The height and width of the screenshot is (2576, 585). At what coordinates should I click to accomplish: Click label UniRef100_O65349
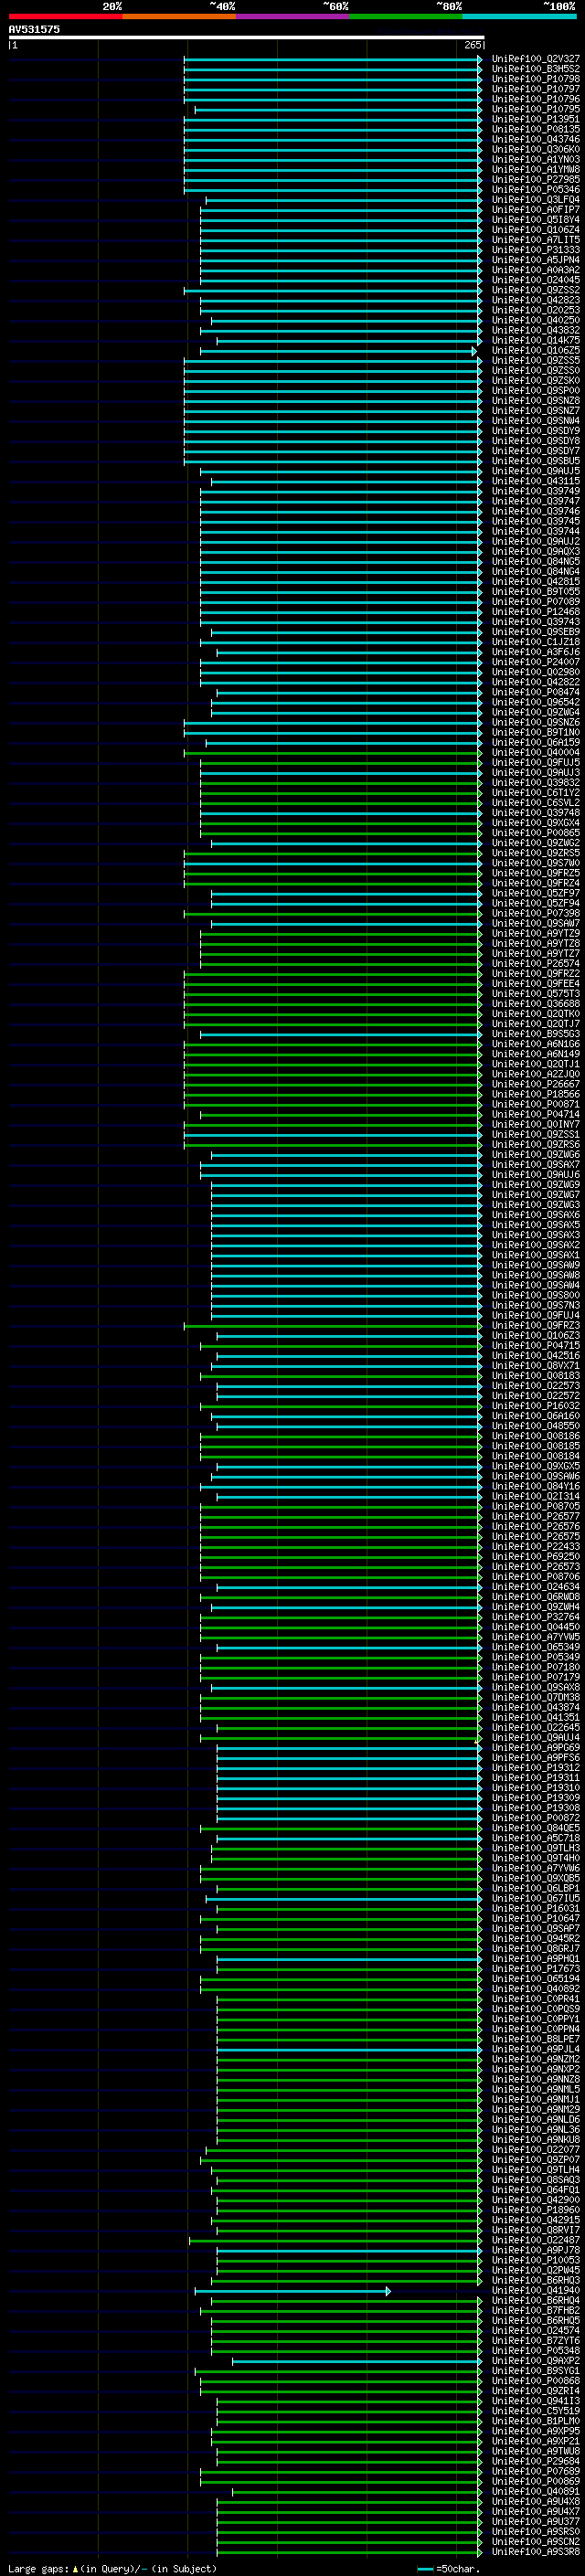click(535, 1647)
